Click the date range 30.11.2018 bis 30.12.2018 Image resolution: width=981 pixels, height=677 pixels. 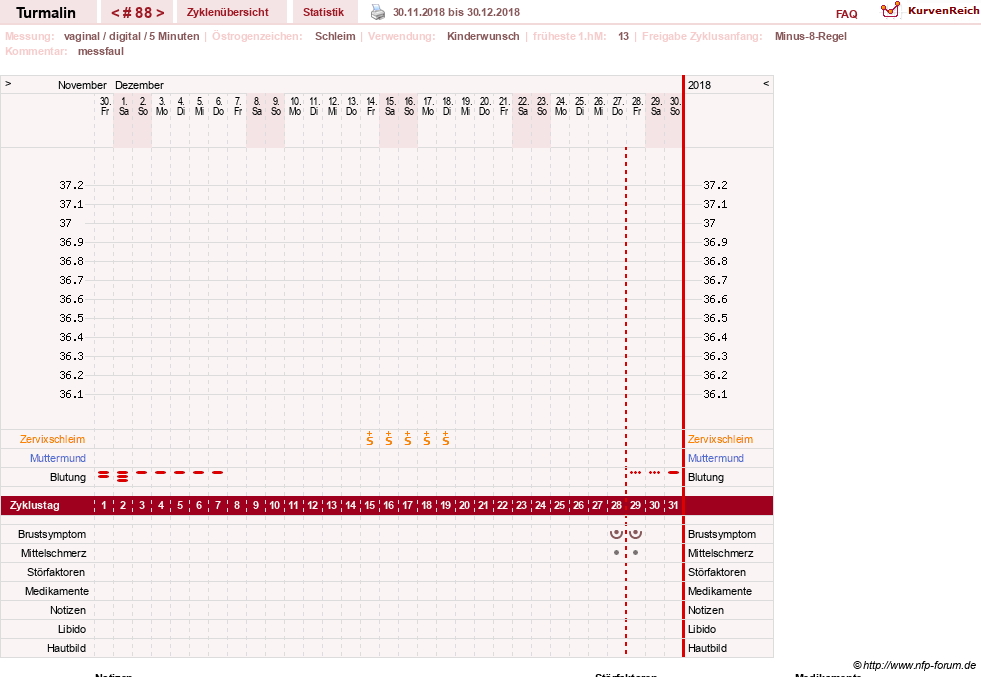coord(456,12)
